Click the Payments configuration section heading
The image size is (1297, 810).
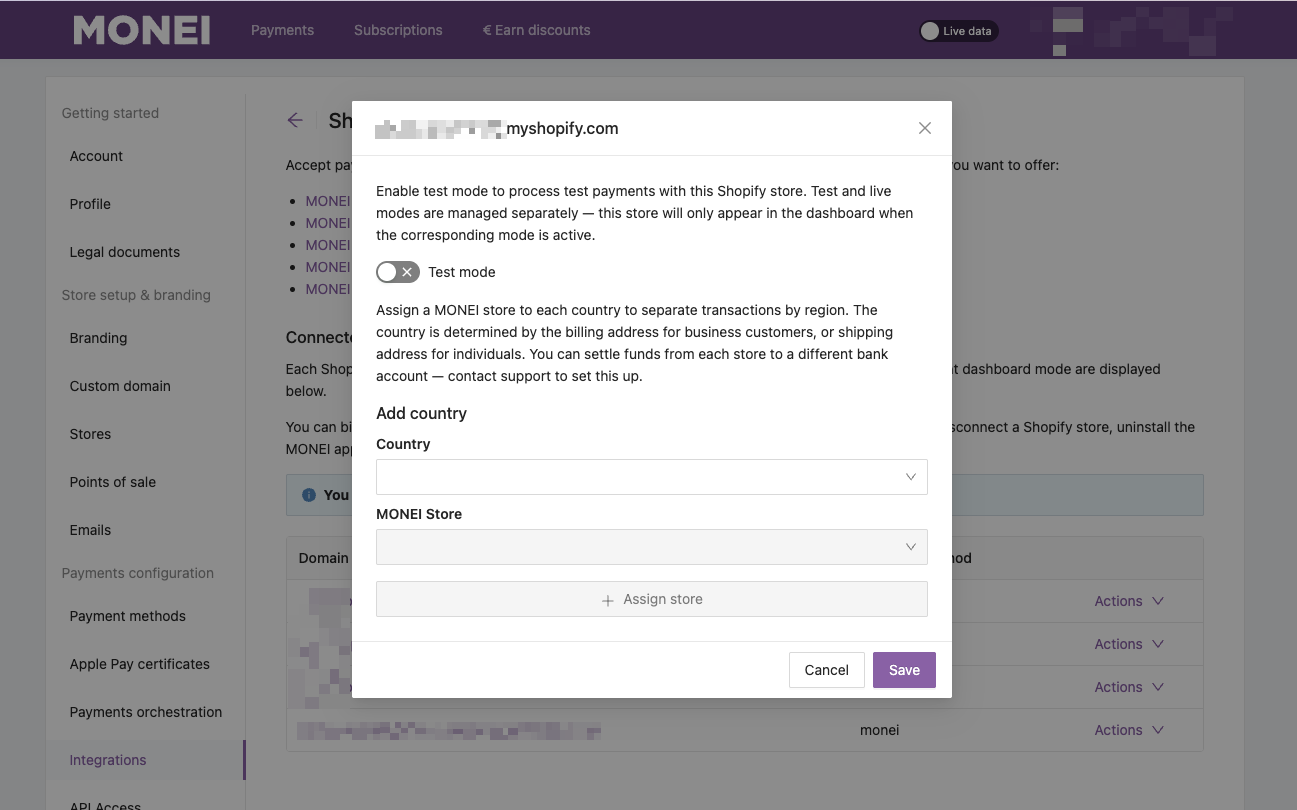pos(138,573)
